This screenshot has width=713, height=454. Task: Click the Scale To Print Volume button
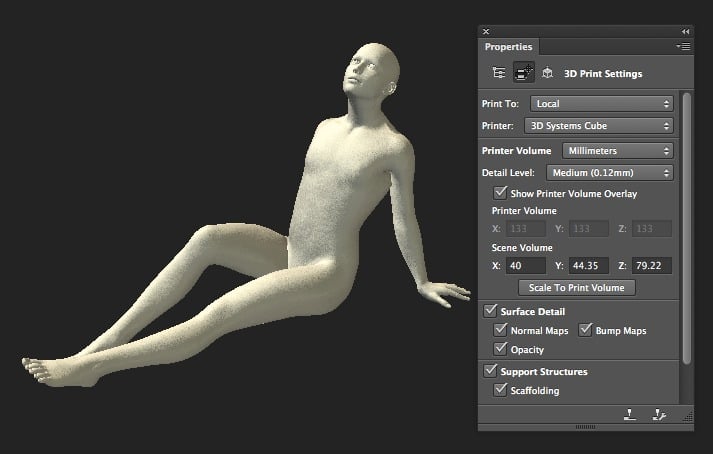coord(576,287)
